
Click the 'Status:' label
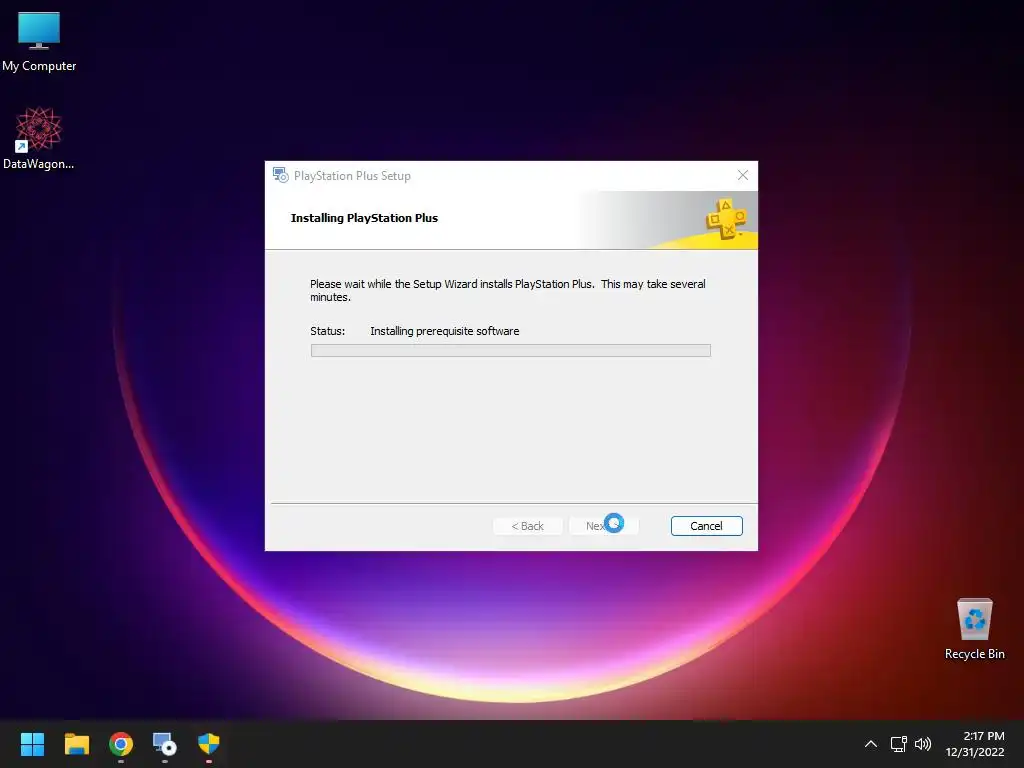tap(328, 331)
